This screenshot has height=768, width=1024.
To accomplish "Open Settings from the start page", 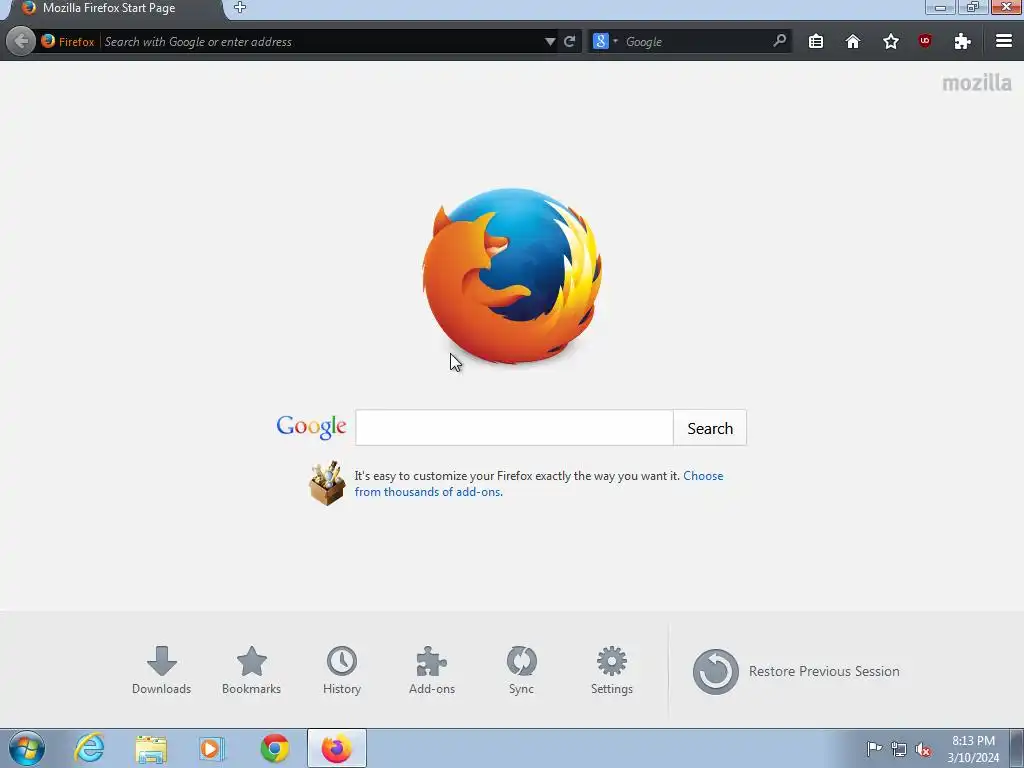I will pyautogui.click(x=611, y=671).
